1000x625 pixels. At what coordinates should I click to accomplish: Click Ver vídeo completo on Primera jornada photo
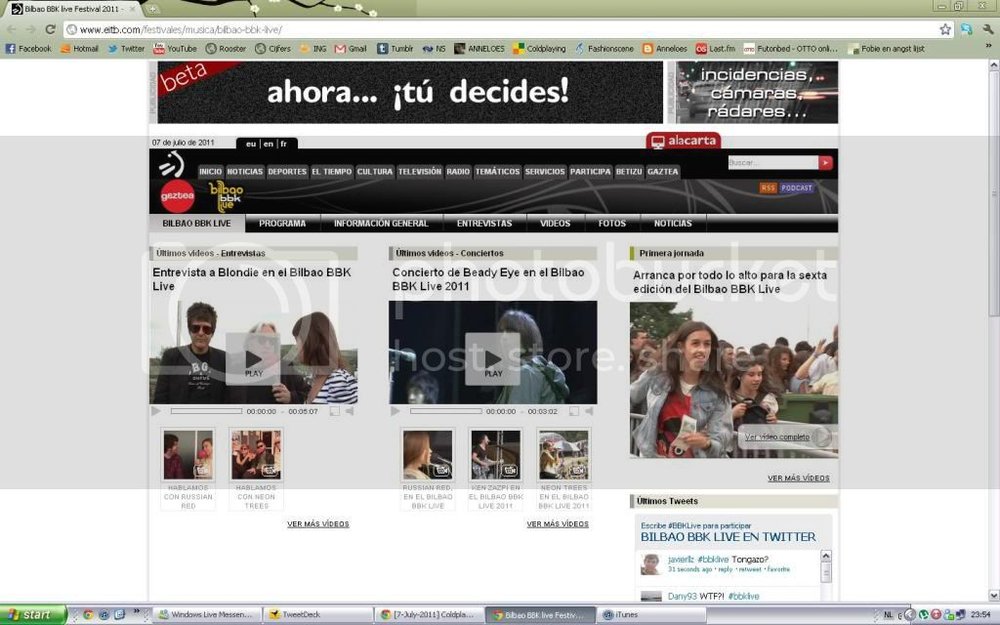click(x=777, y=437)
